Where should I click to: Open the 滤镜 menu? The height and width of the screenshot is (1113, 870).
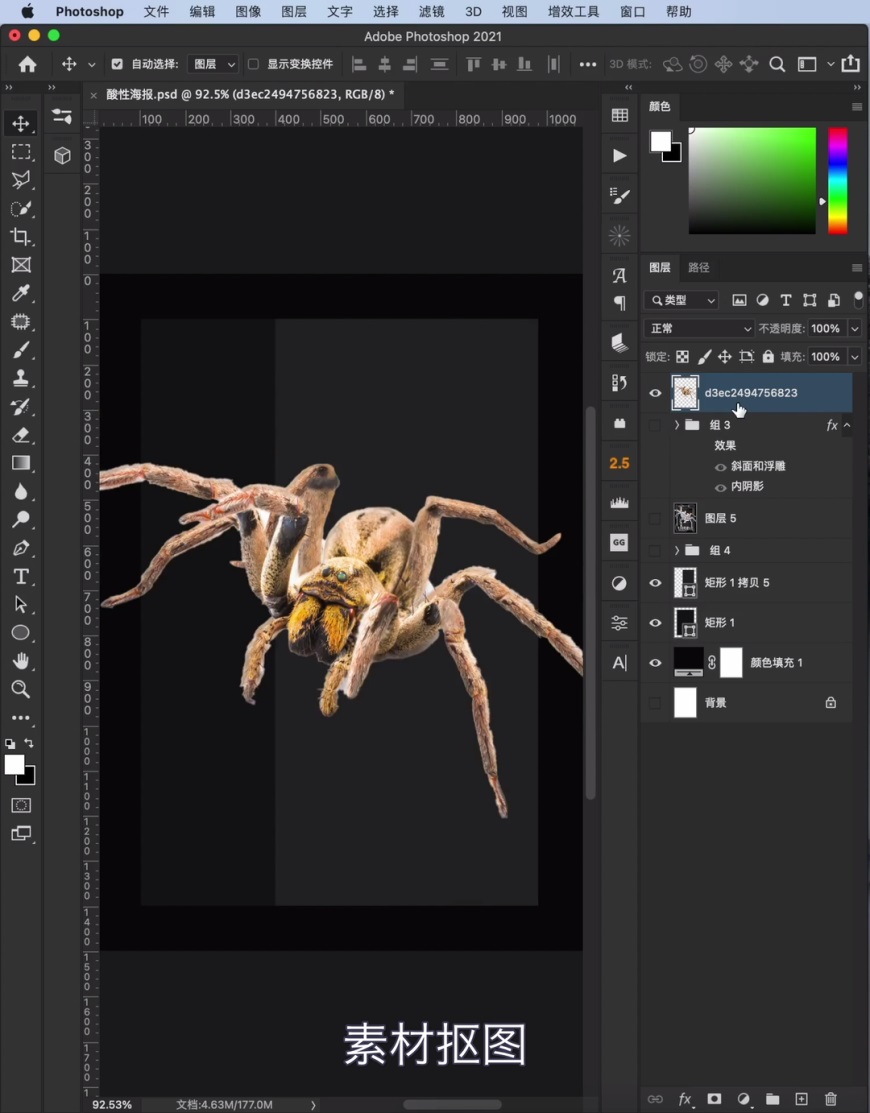(431, 11)
